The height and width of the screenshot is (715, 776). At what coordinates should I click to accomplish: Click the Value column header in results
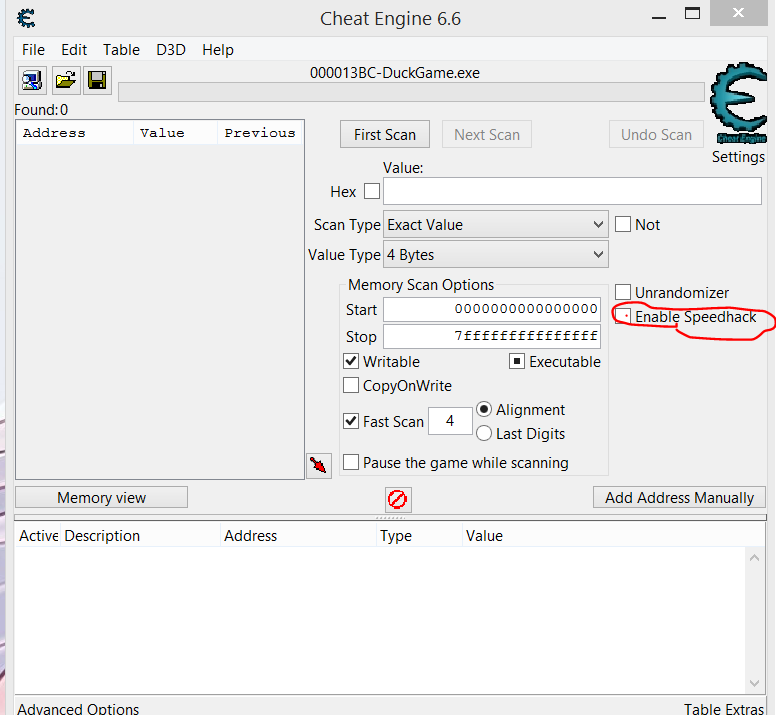tap(175, 133)
